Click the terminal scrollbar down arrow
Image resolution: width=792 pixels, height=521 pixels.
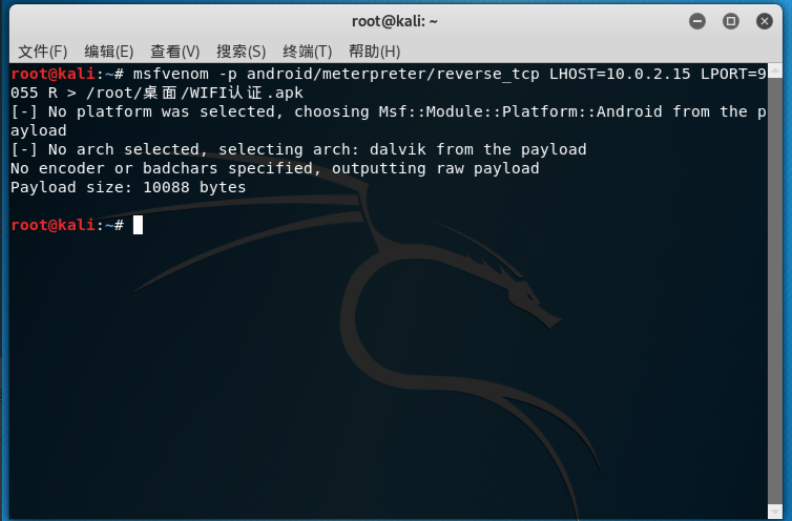775,511
